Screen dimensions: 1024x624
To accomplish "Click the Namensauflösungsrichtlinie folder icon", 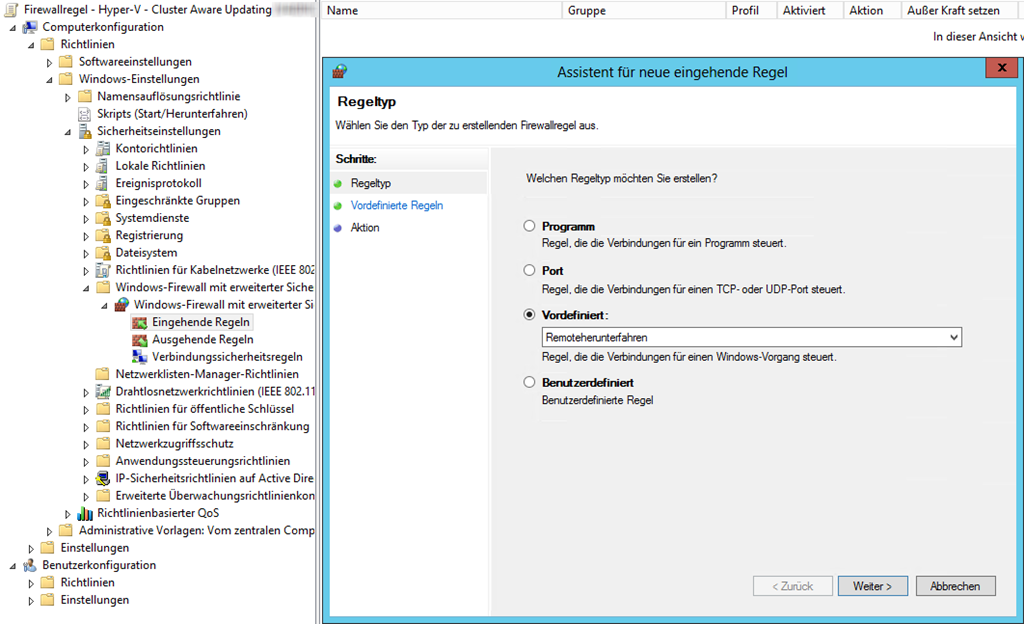I will pyautogui.click(x=84, y=97).
